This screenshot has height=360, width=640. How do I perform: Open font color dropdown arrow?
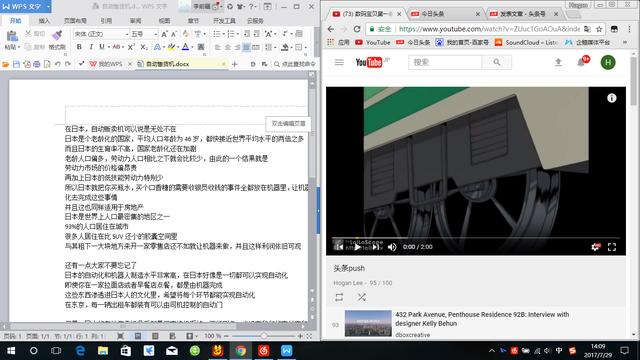pyautogui.click(x=192, y=47)
